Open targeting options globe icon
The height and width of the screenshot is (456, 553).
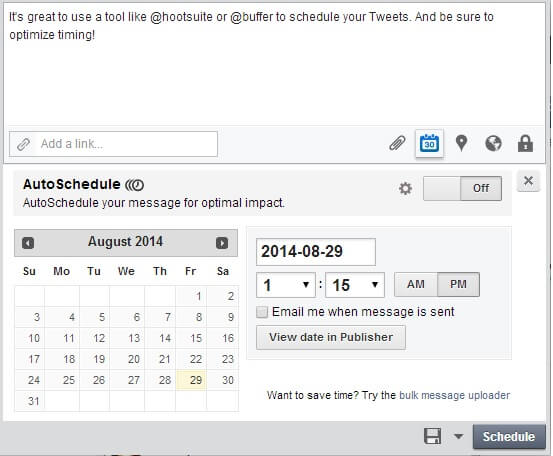tap(493, 144)
